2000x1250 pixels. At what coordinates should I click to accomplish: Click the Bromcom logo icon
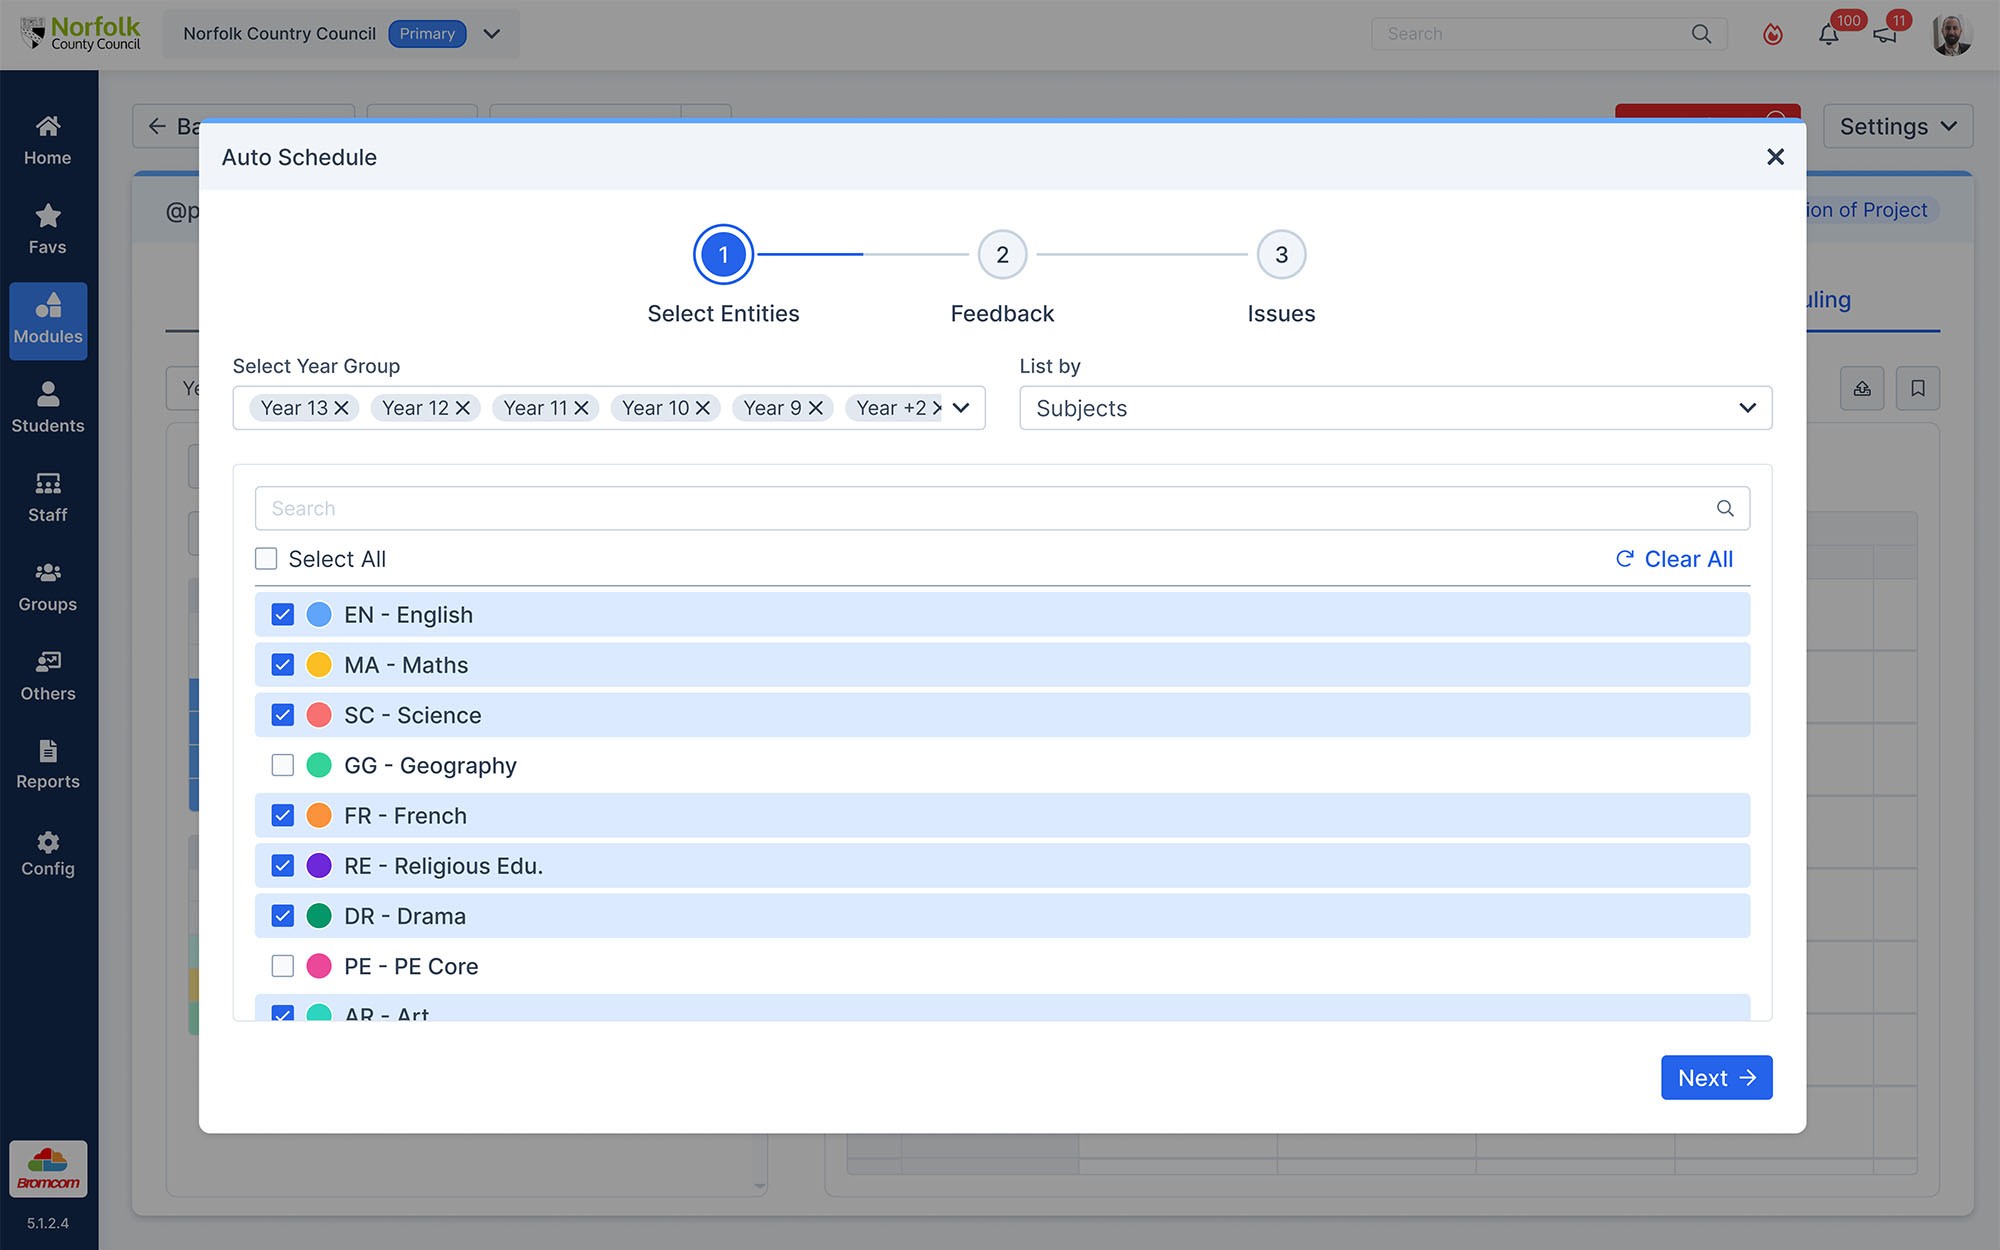(48, 1169)
